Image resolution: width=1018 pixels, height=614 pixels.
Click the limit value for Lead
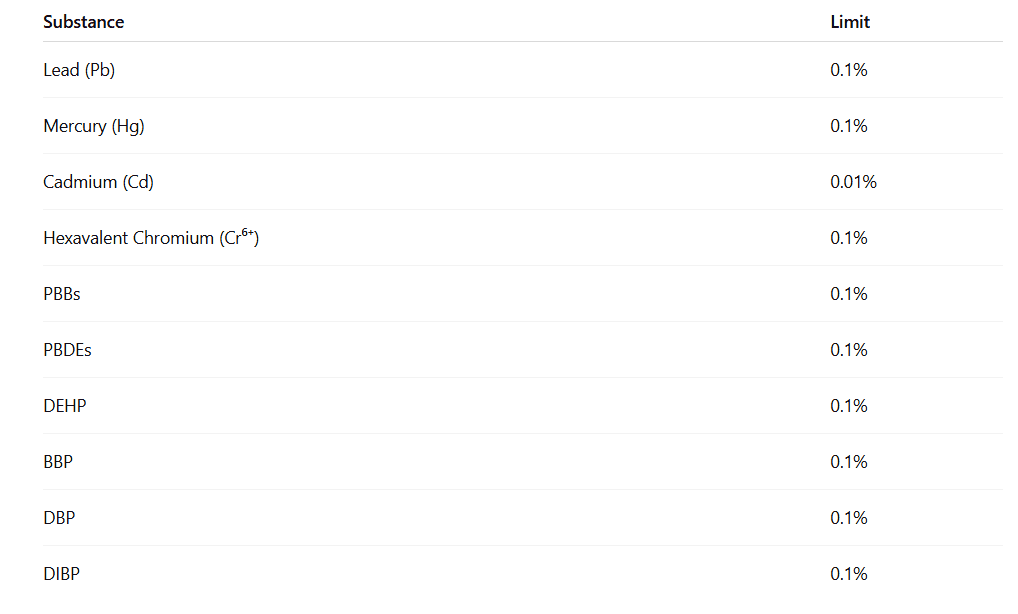point(849,70)
